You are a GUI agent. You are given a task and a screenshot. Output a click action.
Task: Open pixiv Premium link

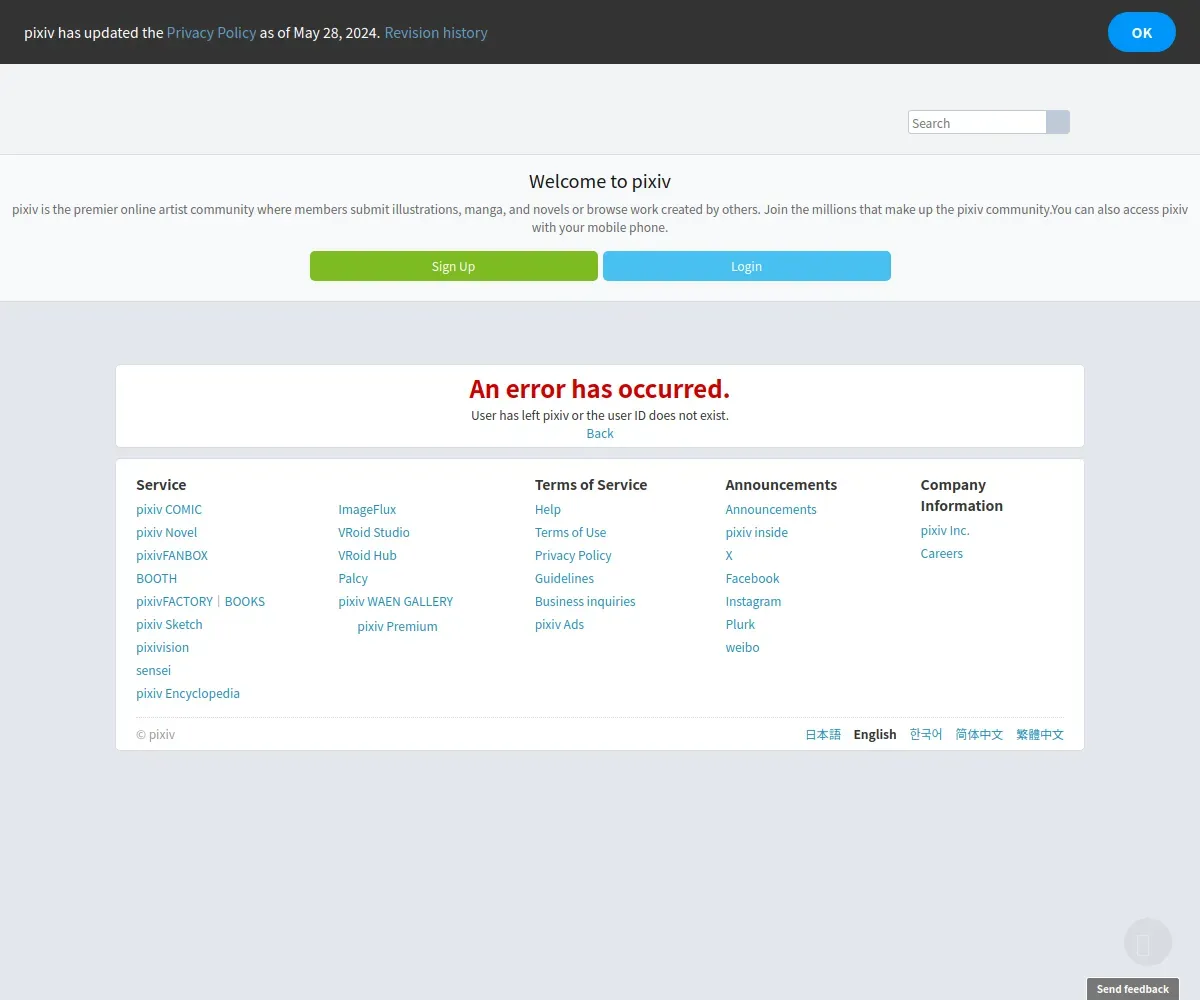coord(397,626)
